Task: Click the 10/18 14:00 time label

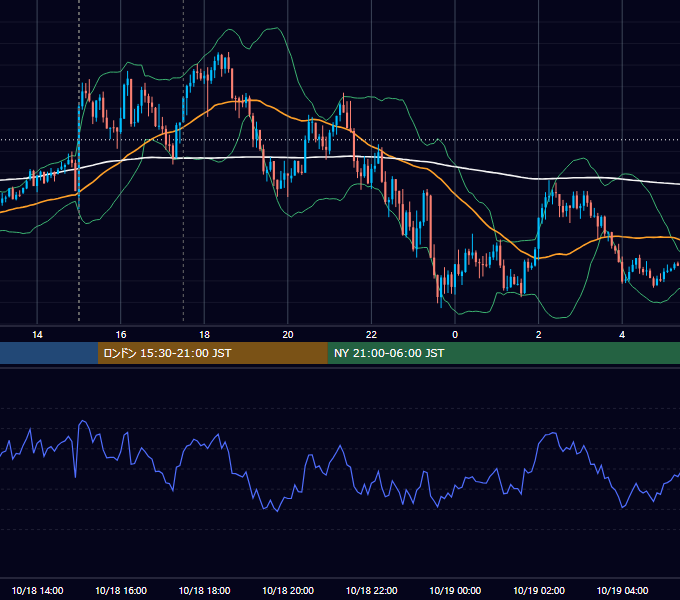Action: coord(37,590)
